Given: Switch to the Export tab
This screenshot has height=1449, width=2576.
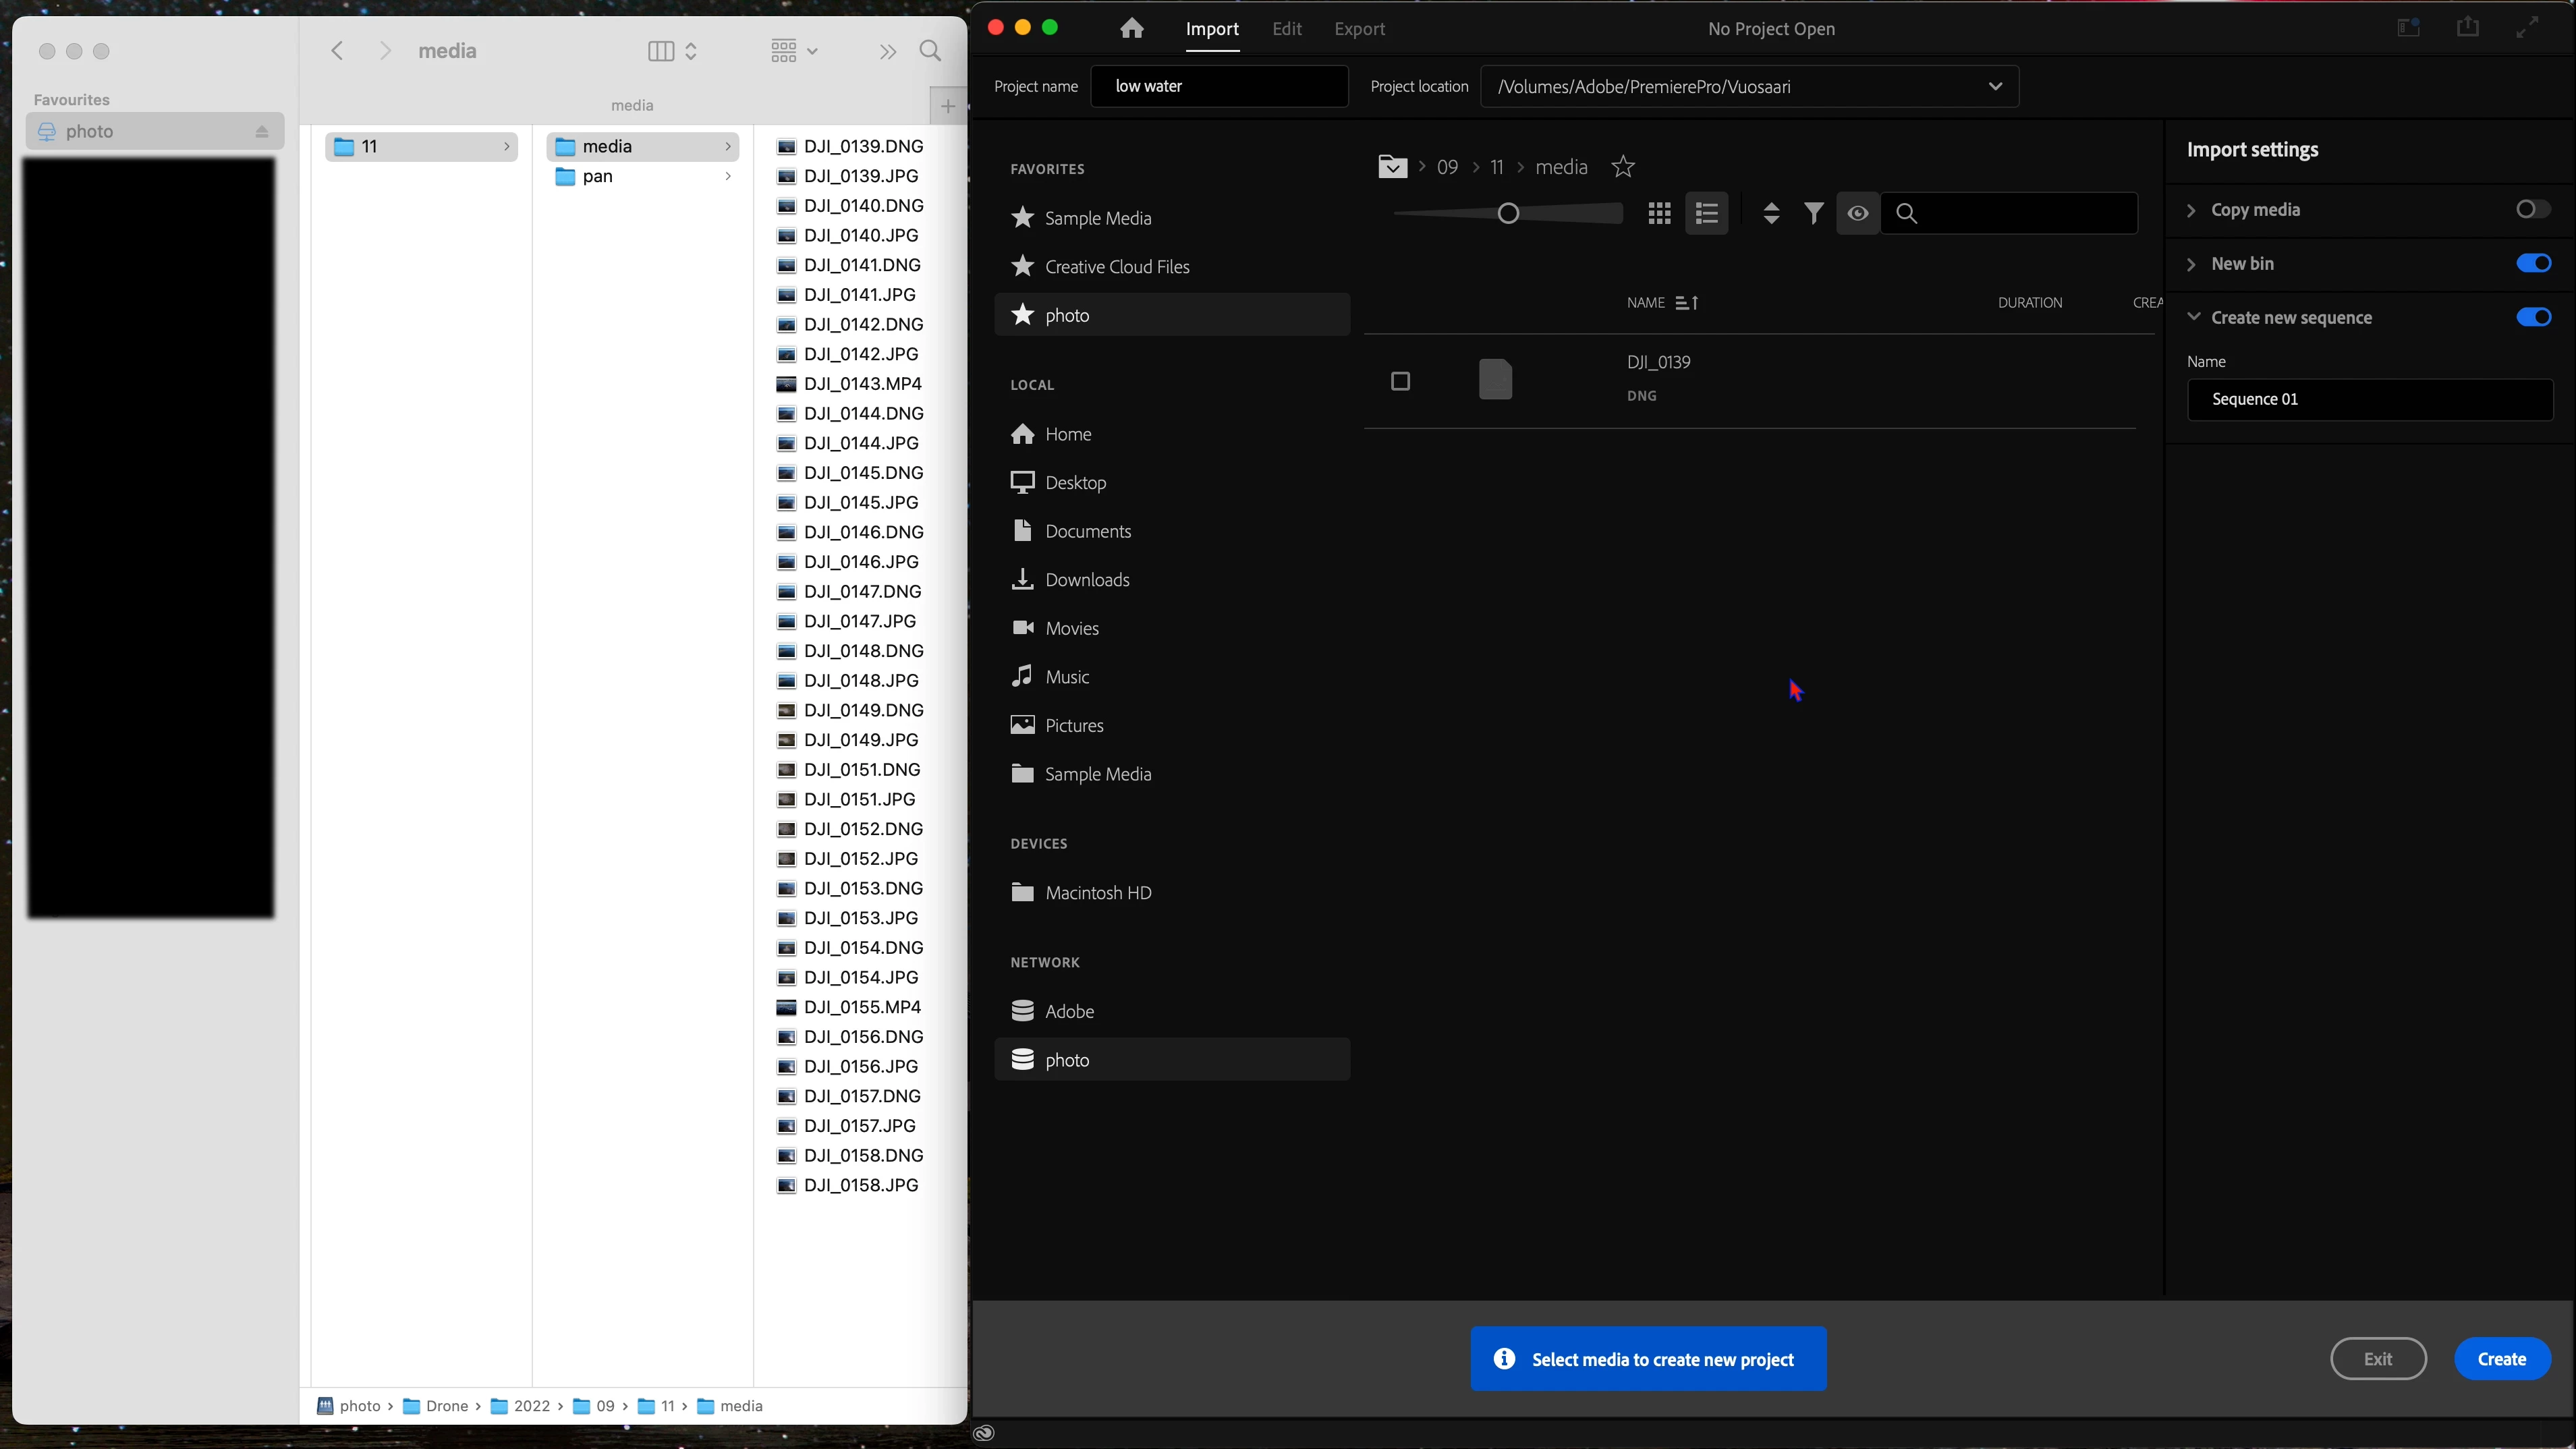Looking at the screenshot, I should pyautogui.click(x=1359, y=29).
